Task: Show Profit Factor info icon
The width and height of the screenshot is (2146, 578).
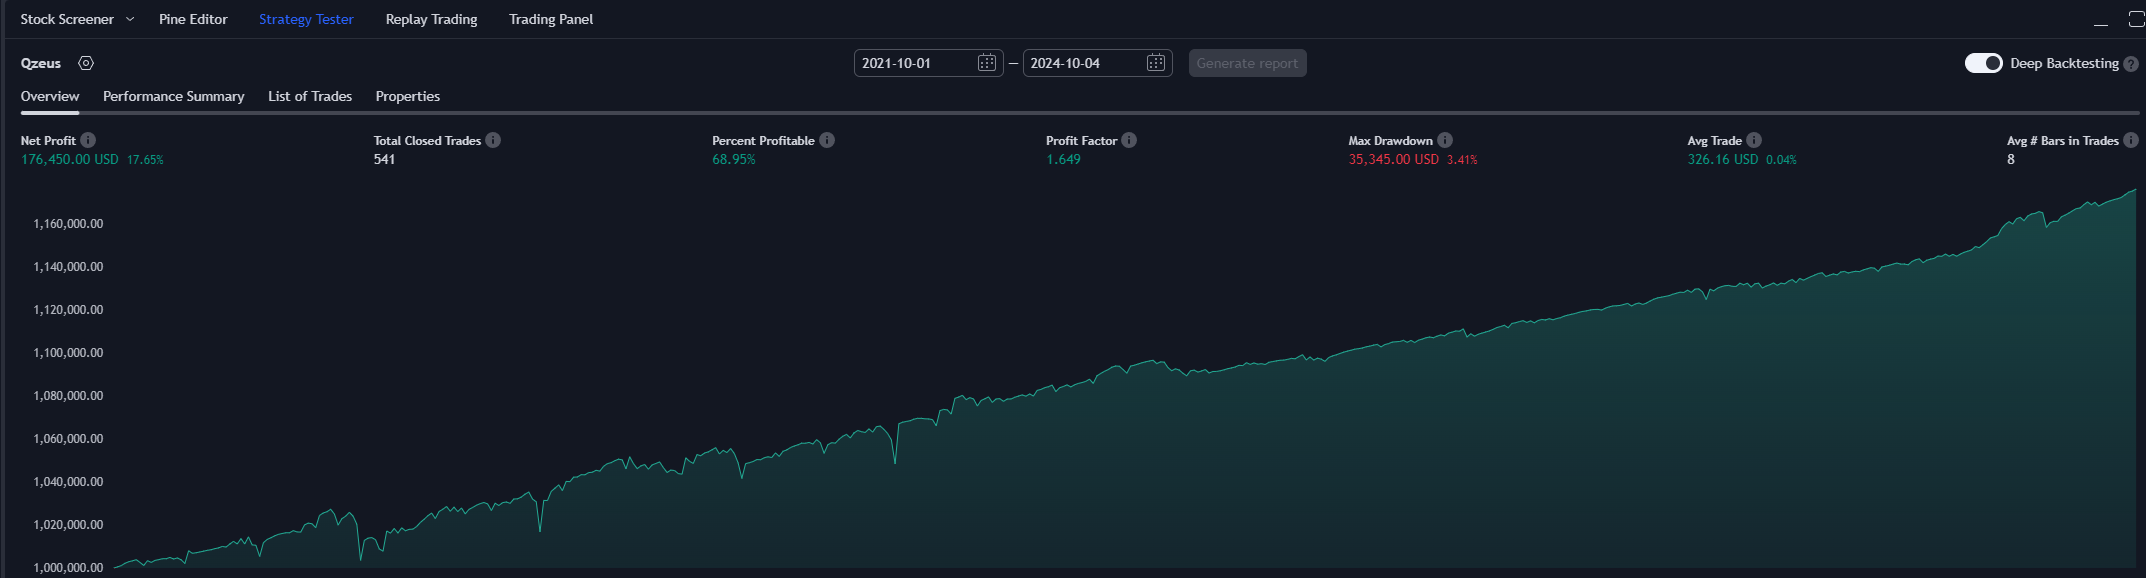Action: coord(1129,140)
